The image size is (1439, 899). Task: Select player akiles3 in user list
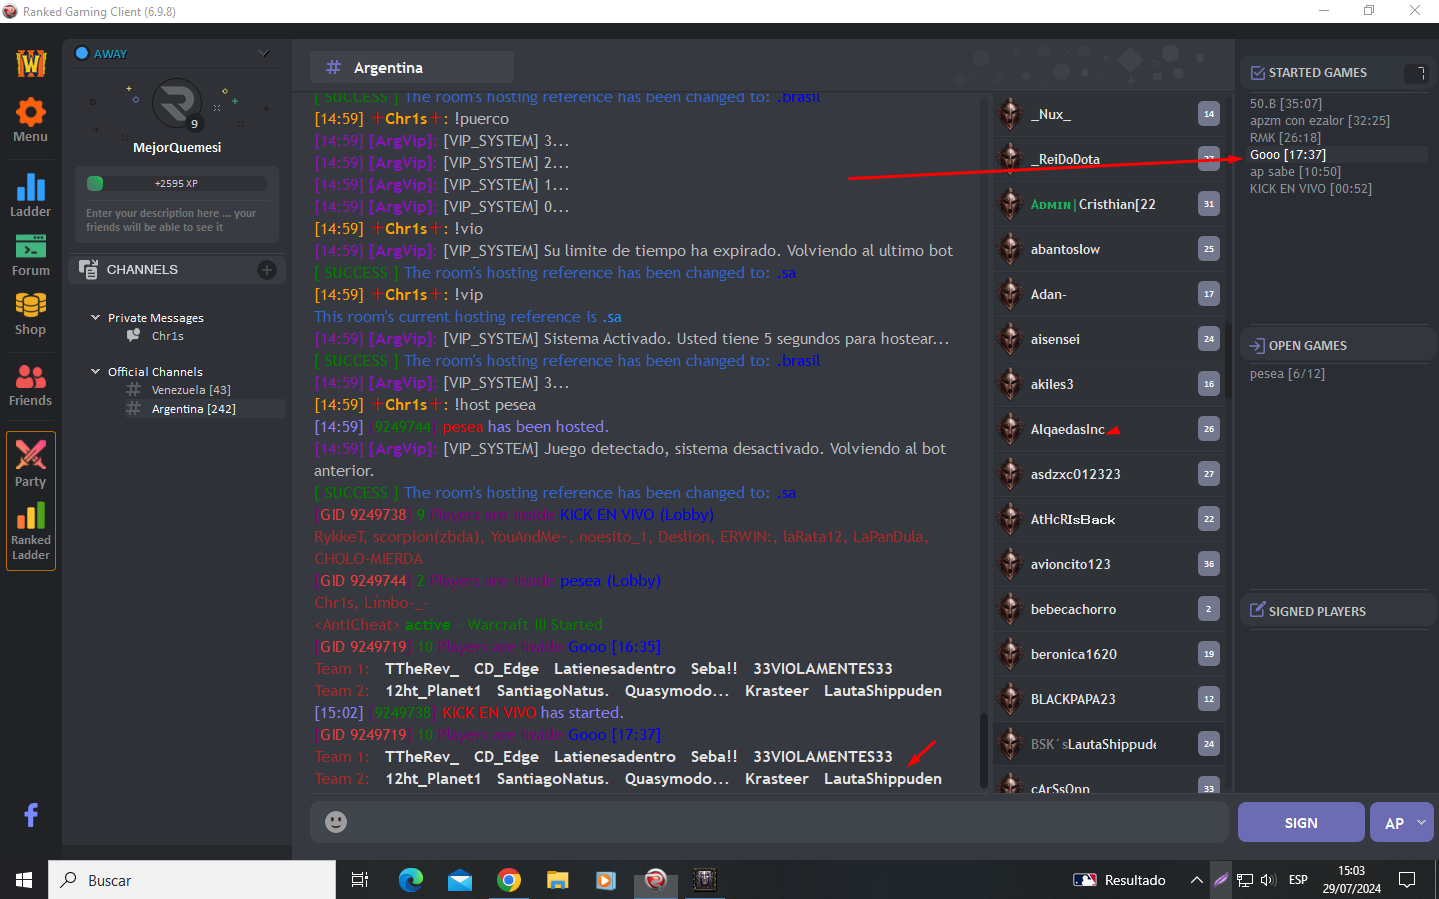point(1052,384)
